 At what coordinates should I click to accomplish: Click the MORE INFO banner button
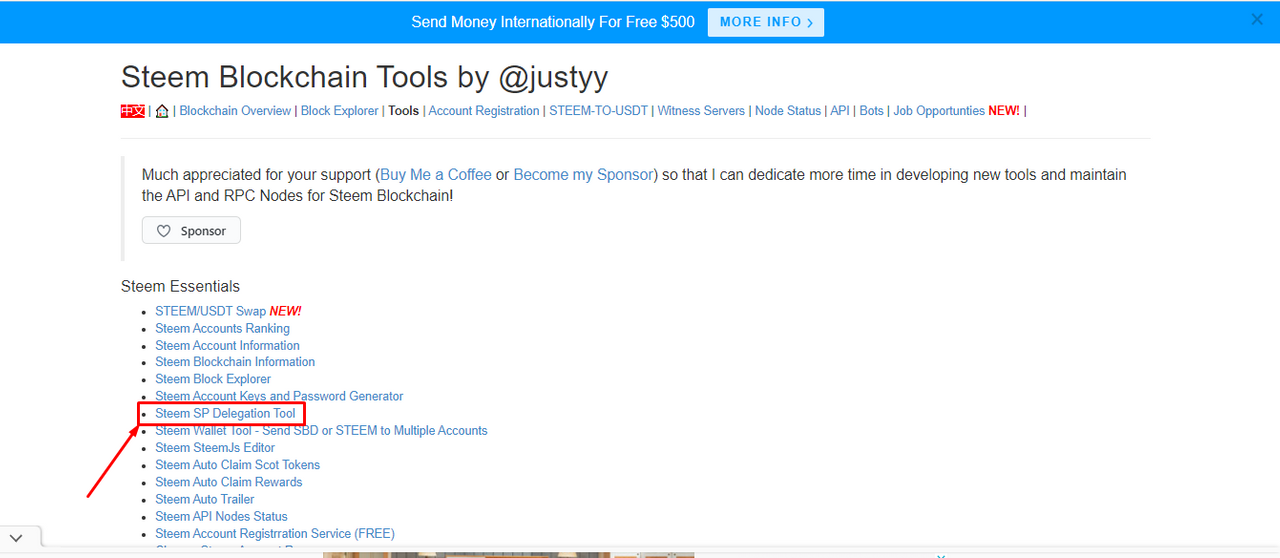(x=766, y=22)
